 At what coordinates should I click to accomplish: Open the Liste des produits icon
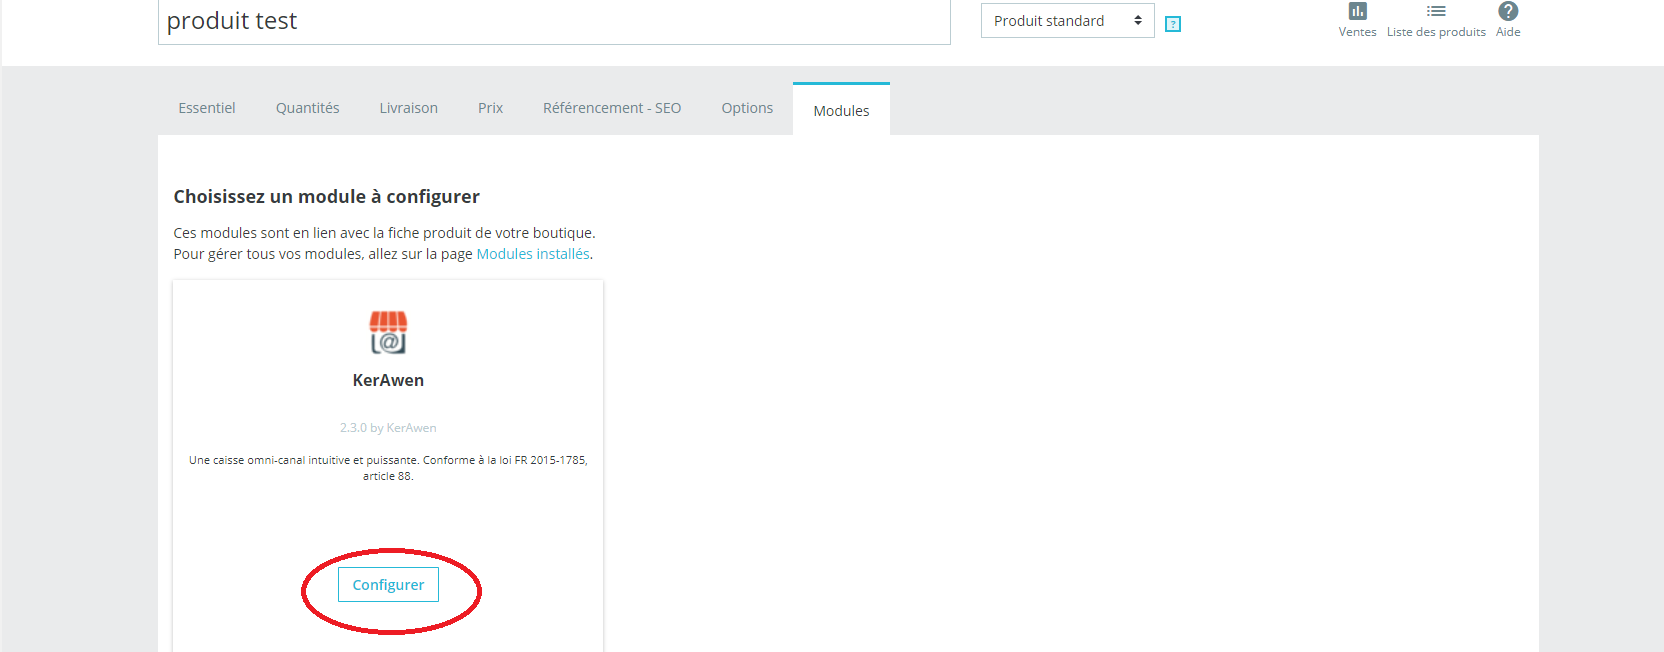1436,11
